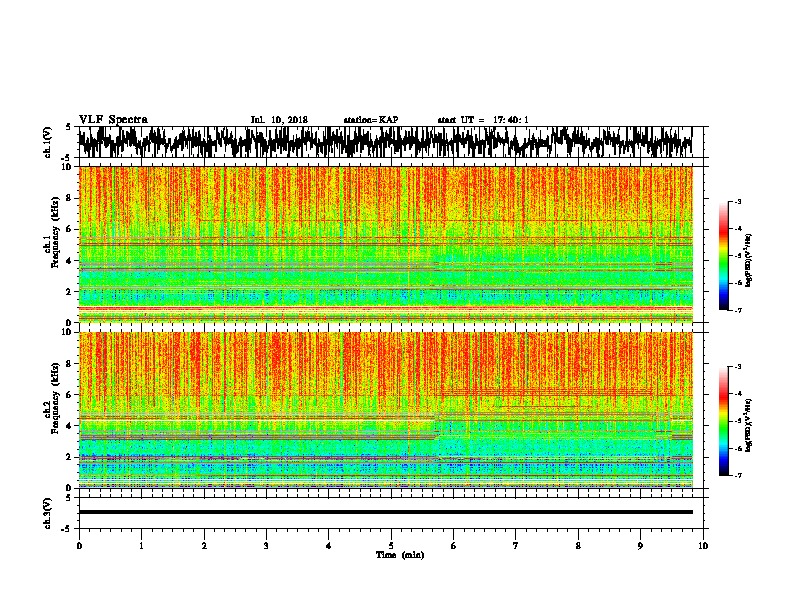Click the log(PSD) label beside ch.2 colorbar

coord(748,425)
